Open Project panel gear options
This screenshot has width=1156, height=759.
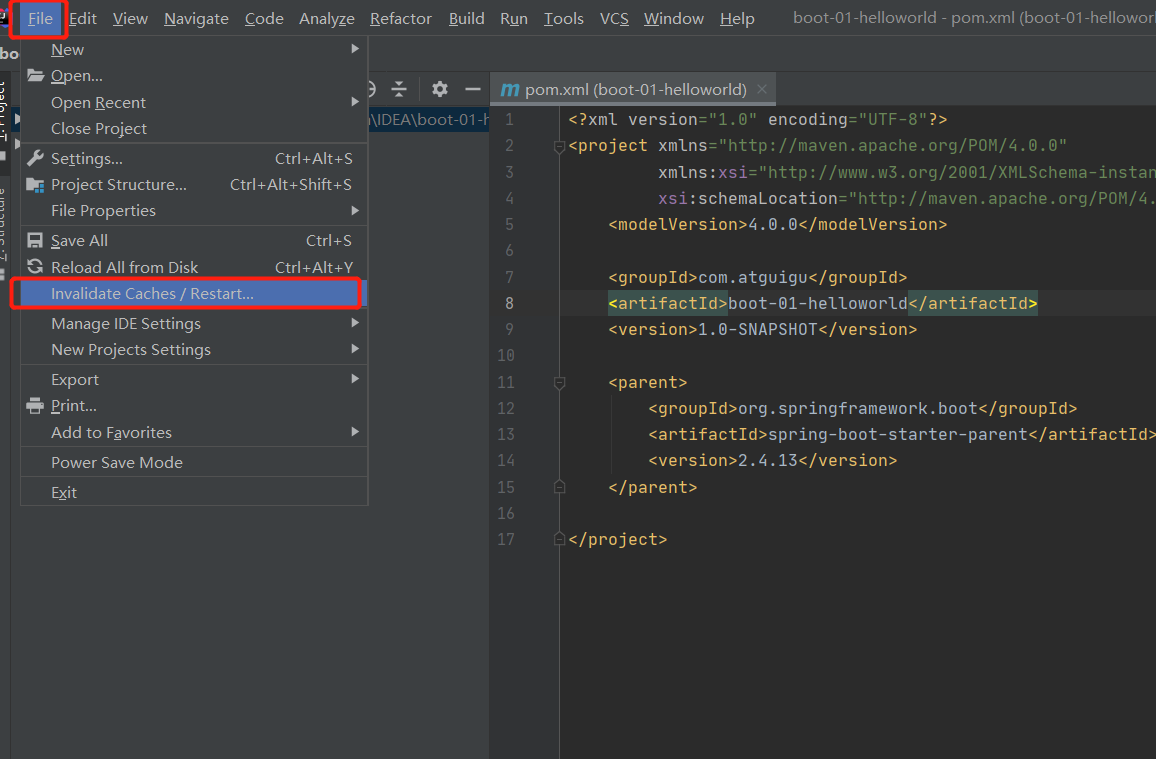[x=440, y=89]
